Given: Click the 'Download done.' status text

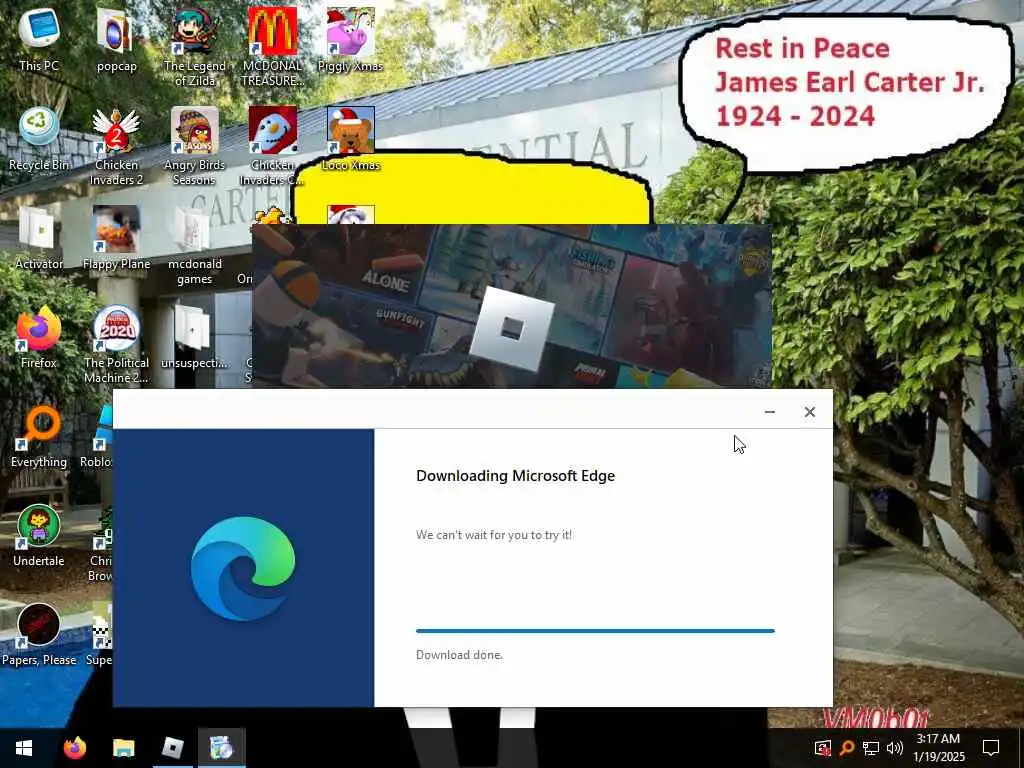Looking at the screenshot, I should coord(459,655).
